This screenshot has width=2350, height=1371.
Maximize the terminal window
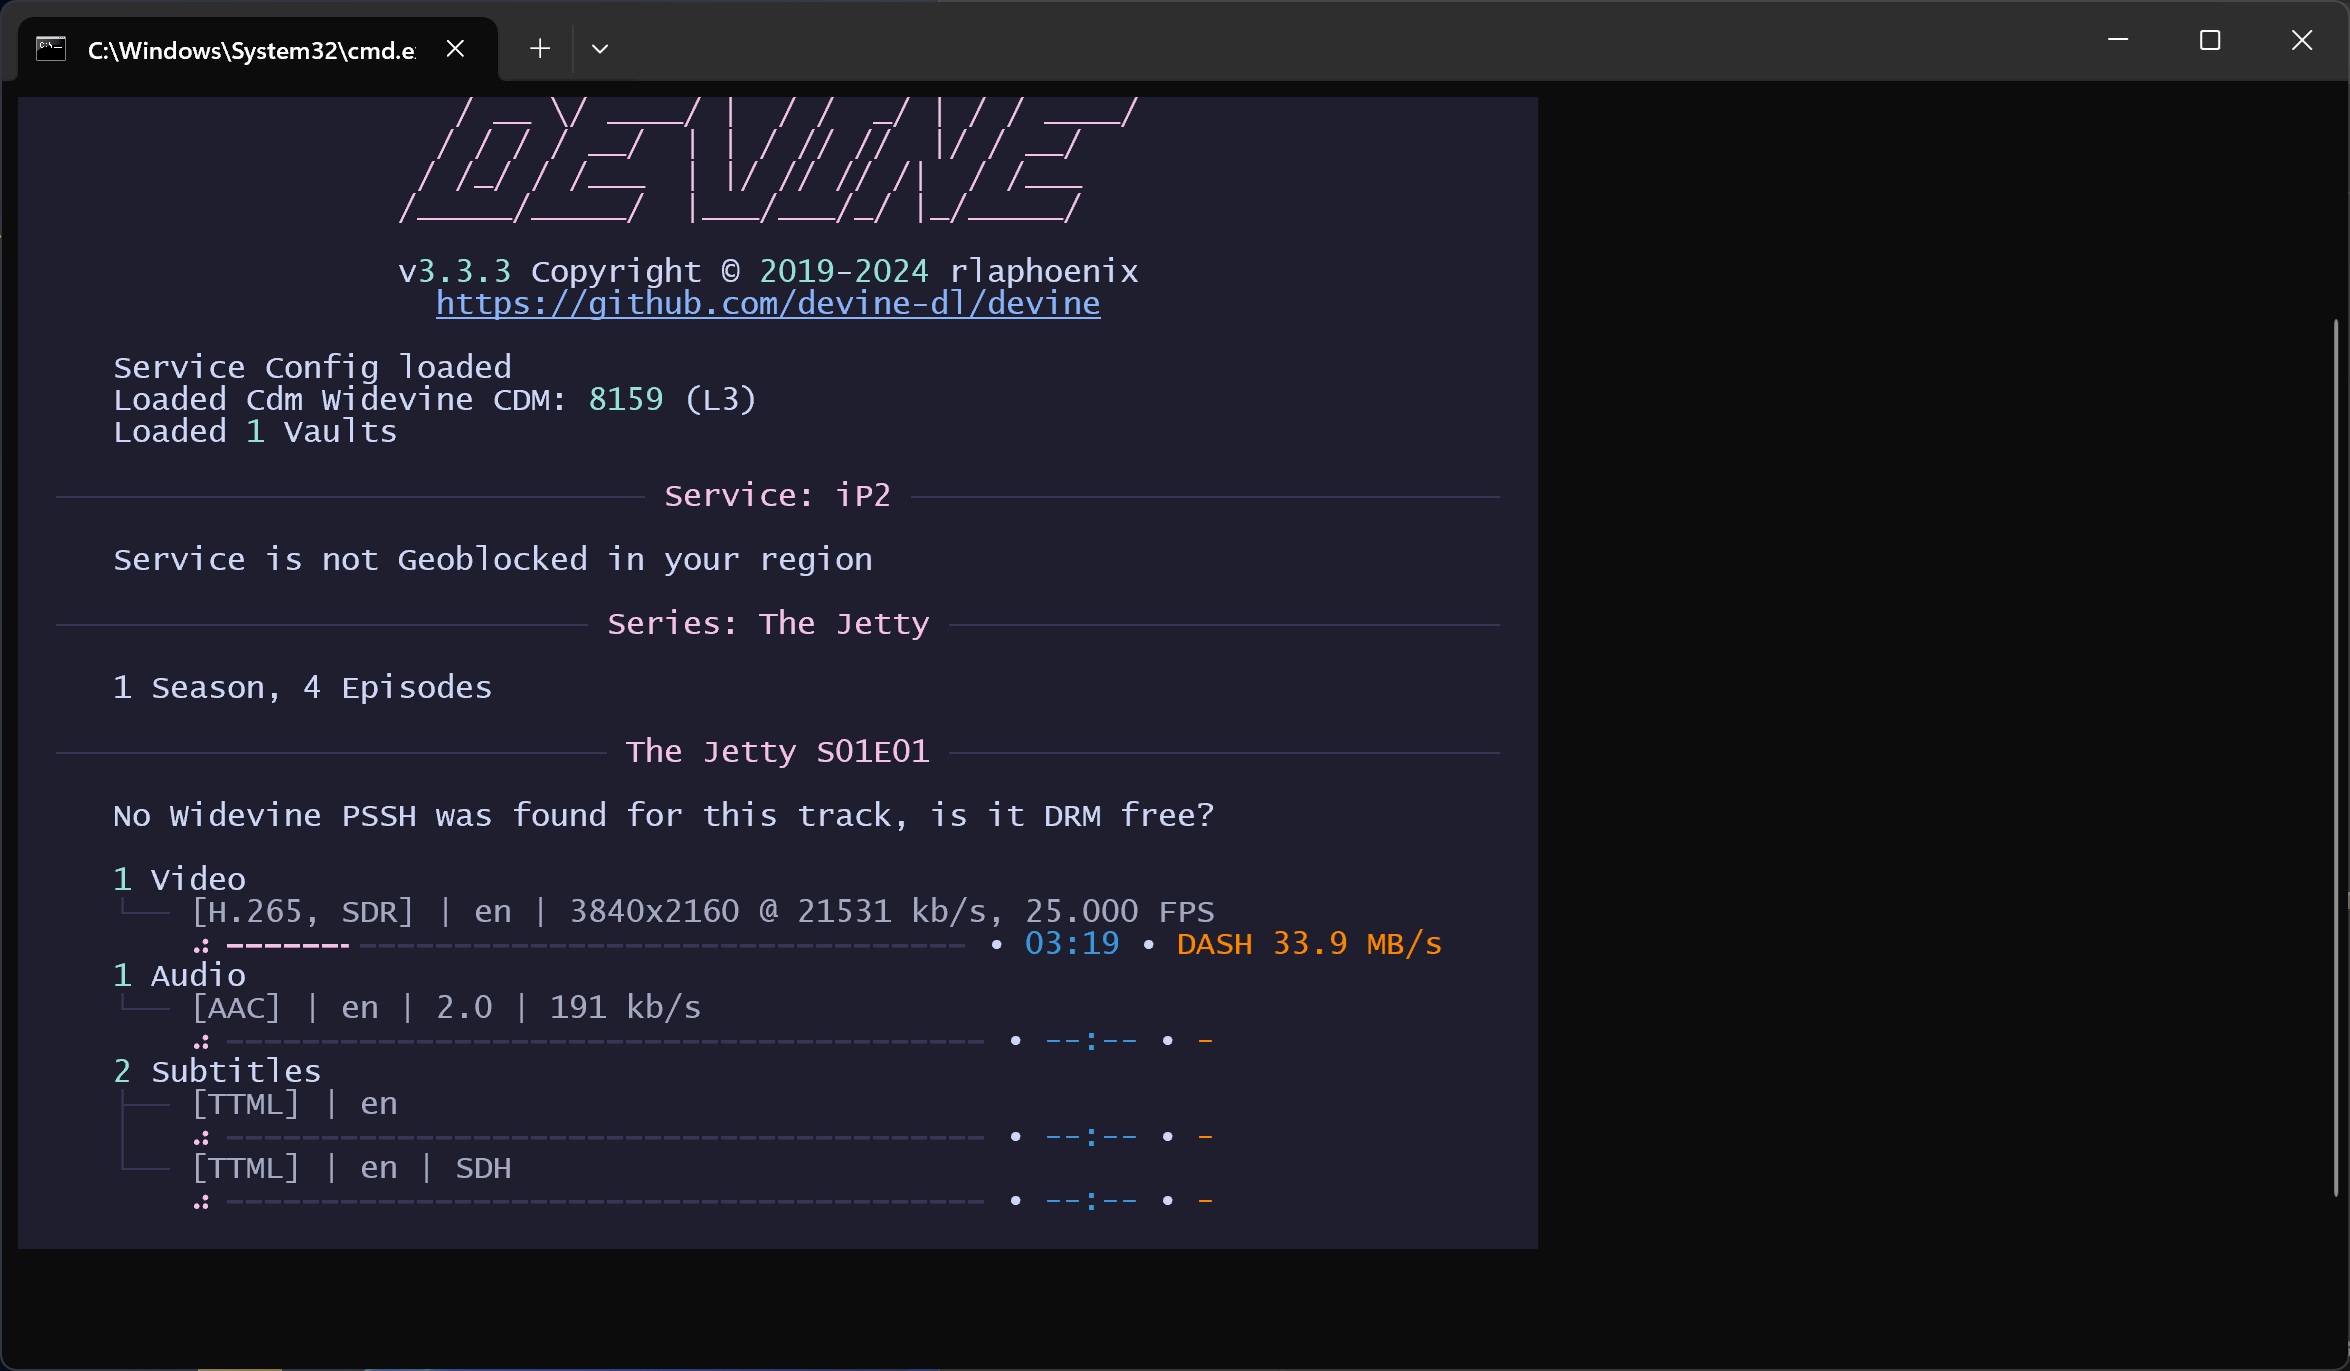tap(2210, 40)
